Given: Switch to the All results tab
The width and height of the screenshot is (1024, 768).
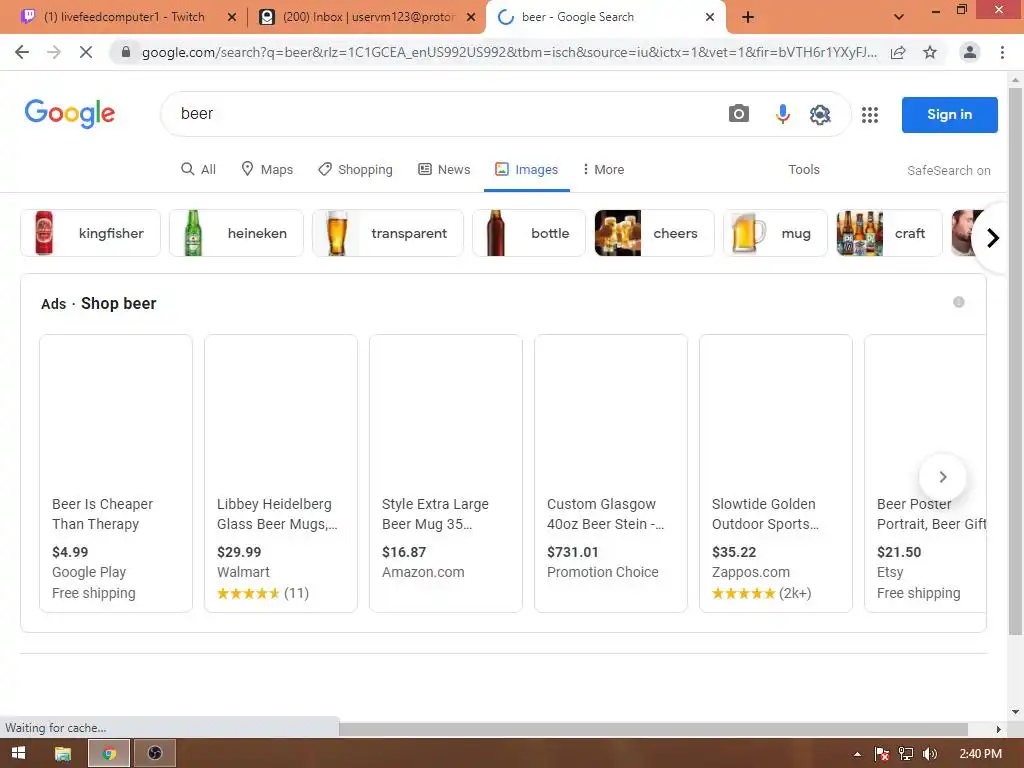Looking at the screenshot, I should click(199, 169).
